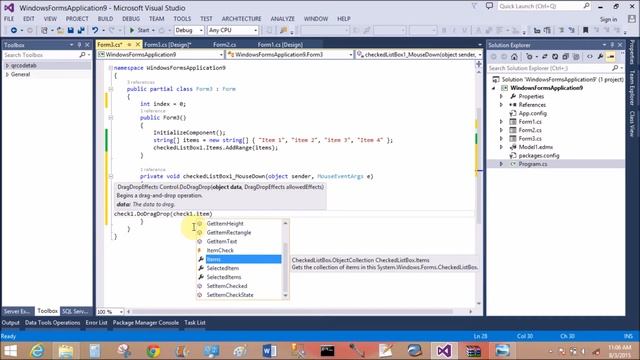This screenshot has width=640, height=360.
Task: Open the Output panel tab
Action: [11, 323]
